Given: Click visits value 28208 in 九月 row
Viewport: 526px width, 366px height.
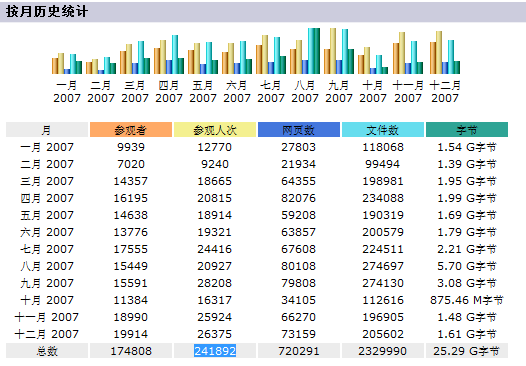Looking at the screenshot, I should pos(215,283).
